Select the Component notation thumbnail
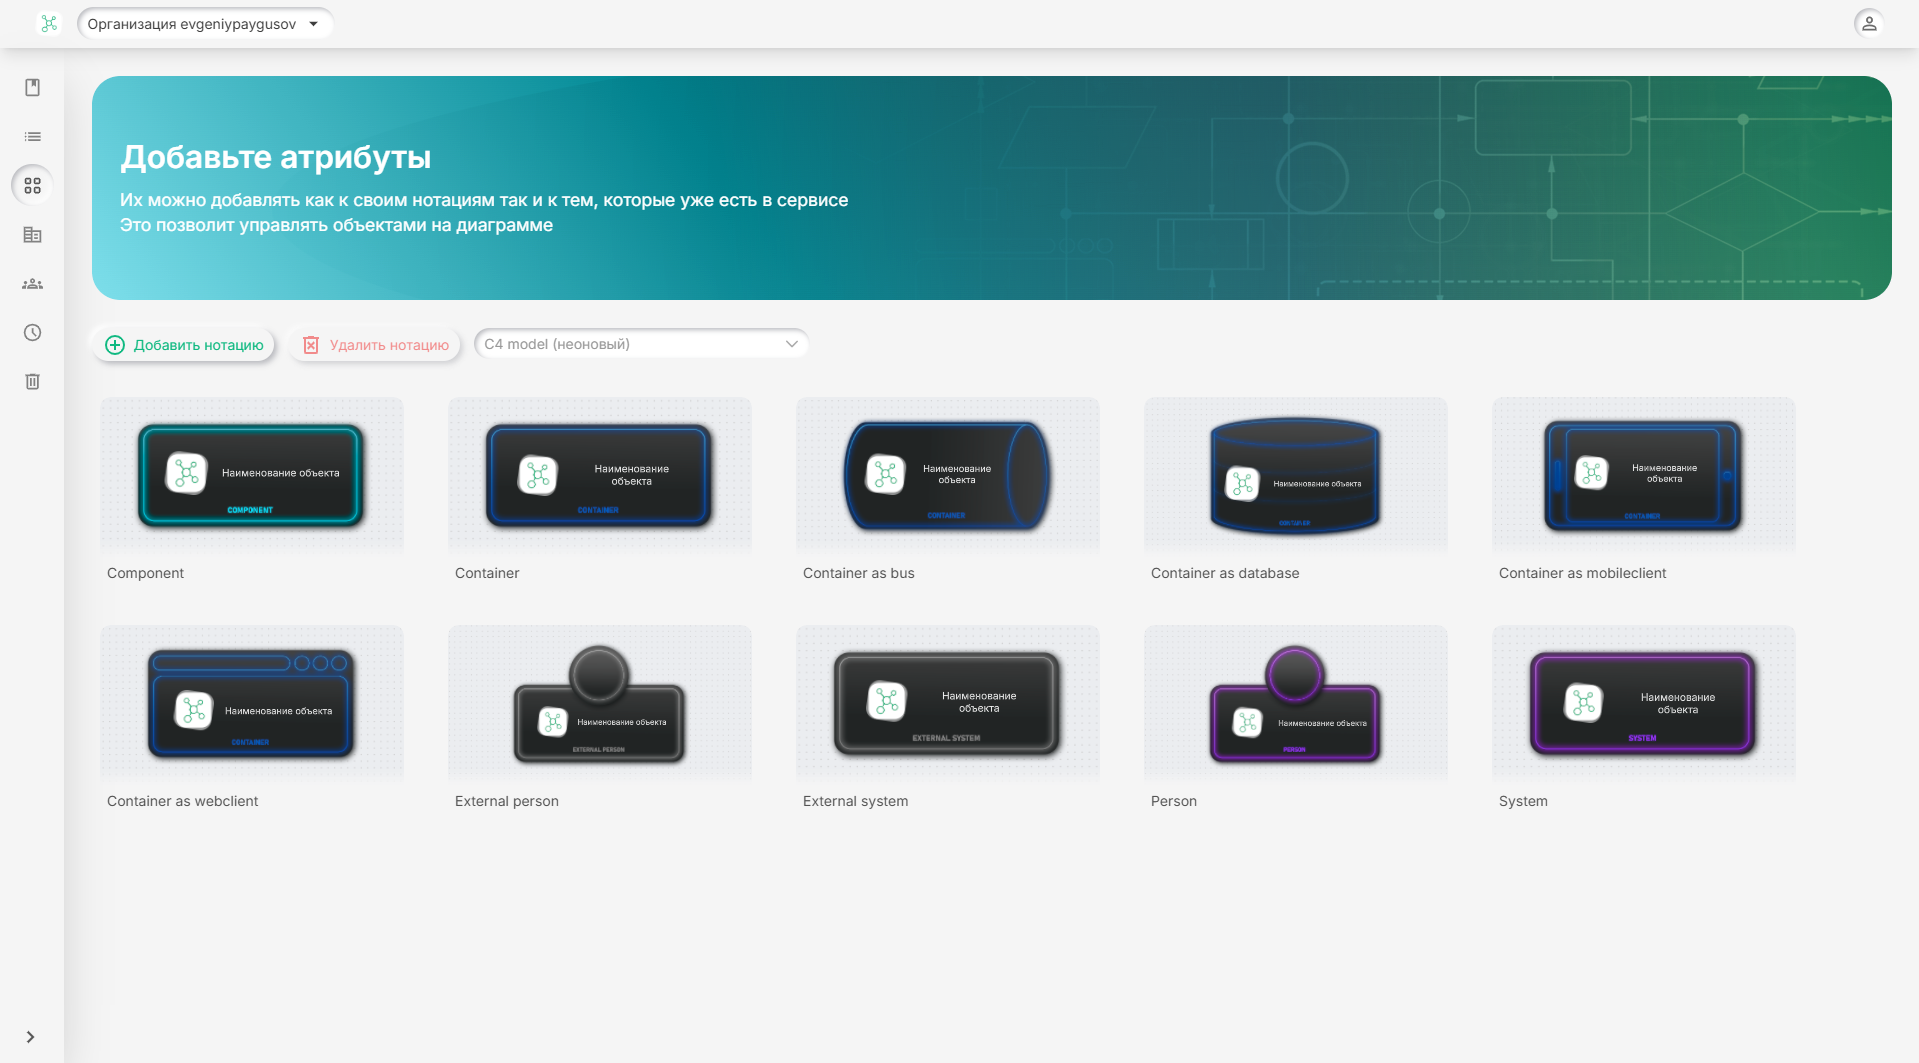 (251, 475)
